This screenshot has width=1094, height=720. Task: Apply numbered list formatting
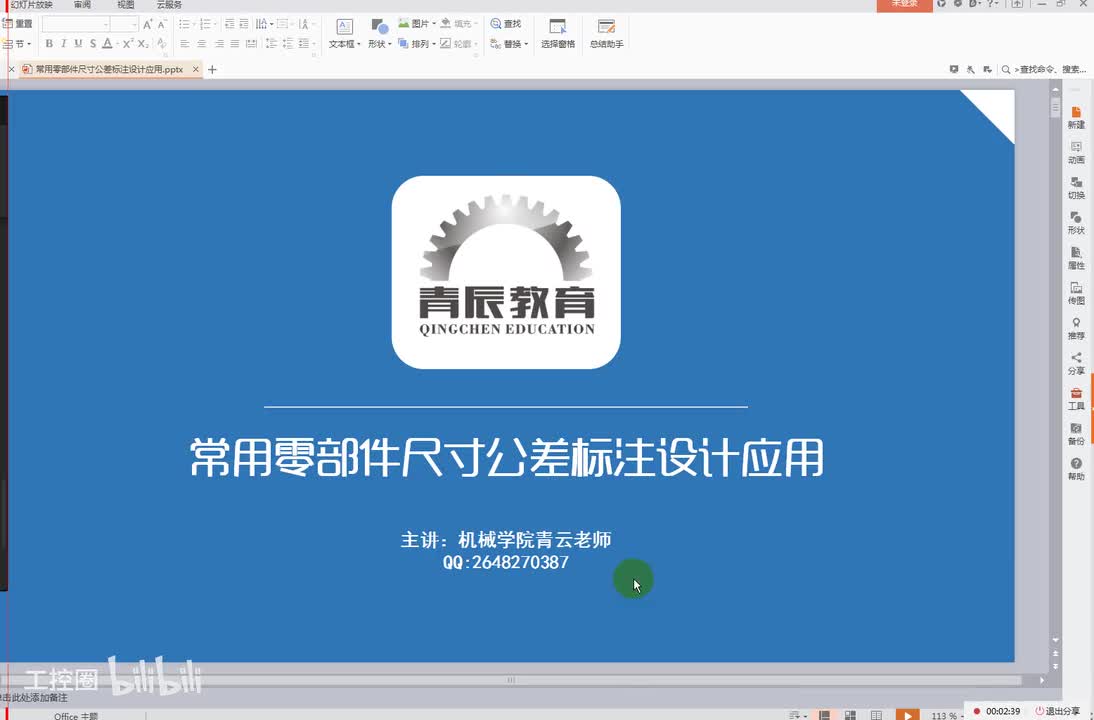pos(206,24)
